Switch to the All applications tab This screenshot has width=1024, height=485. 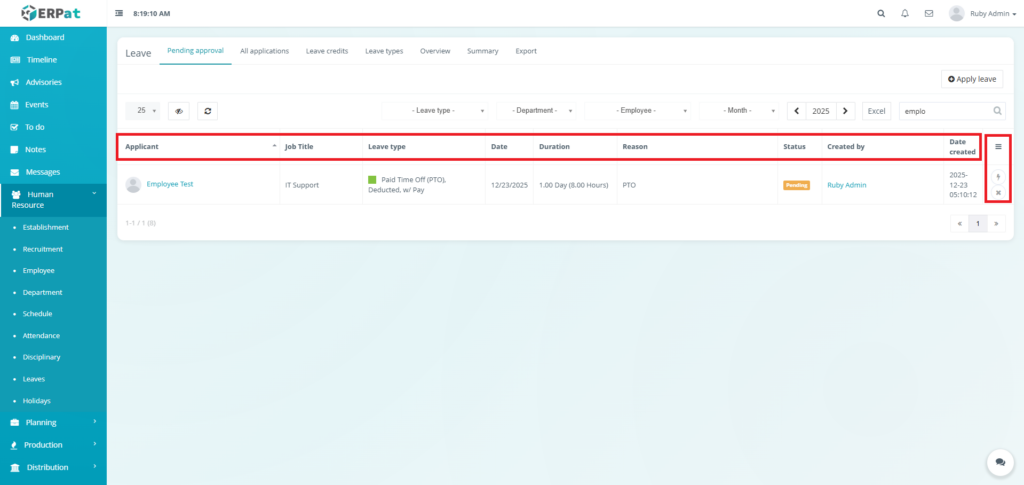264,51
